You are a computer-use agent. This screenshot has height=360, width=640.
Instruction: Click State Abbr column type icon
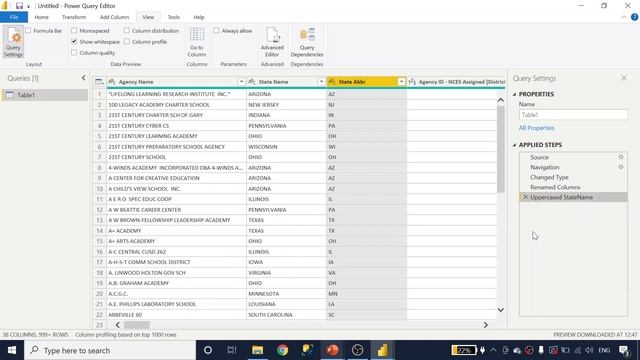[332, 82]
